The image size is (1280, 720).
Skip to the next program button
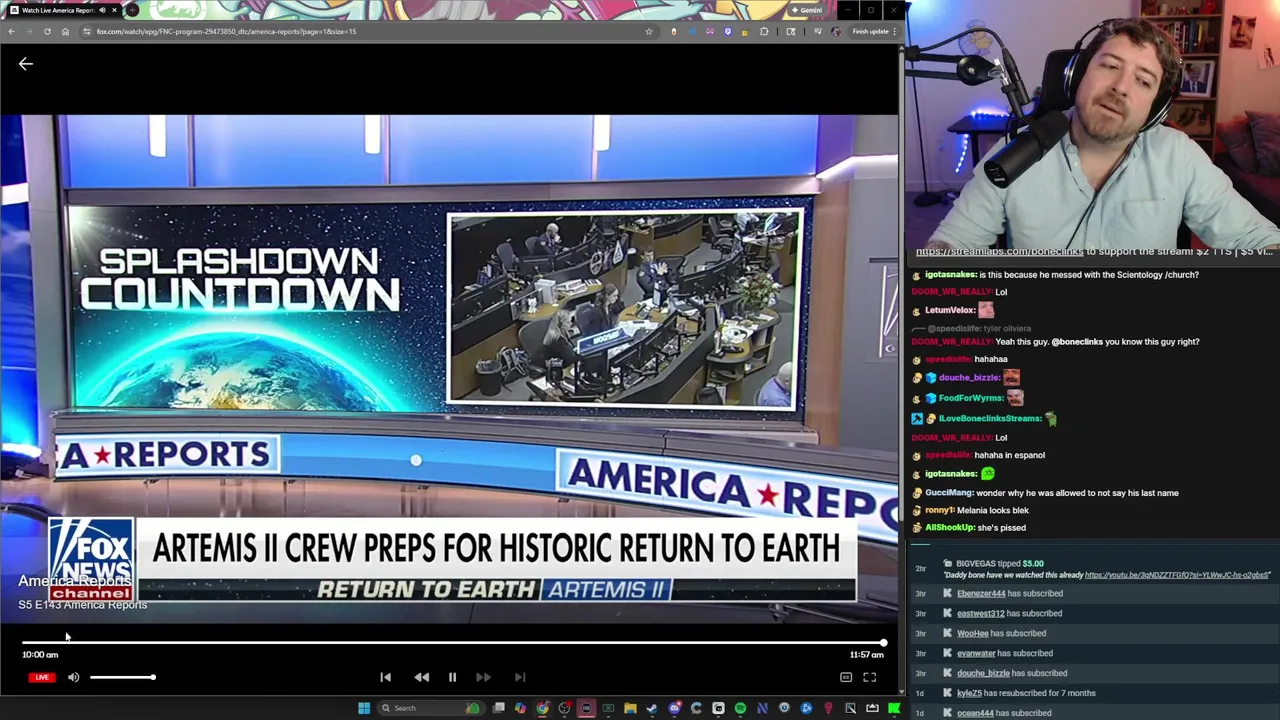(520, 677)
